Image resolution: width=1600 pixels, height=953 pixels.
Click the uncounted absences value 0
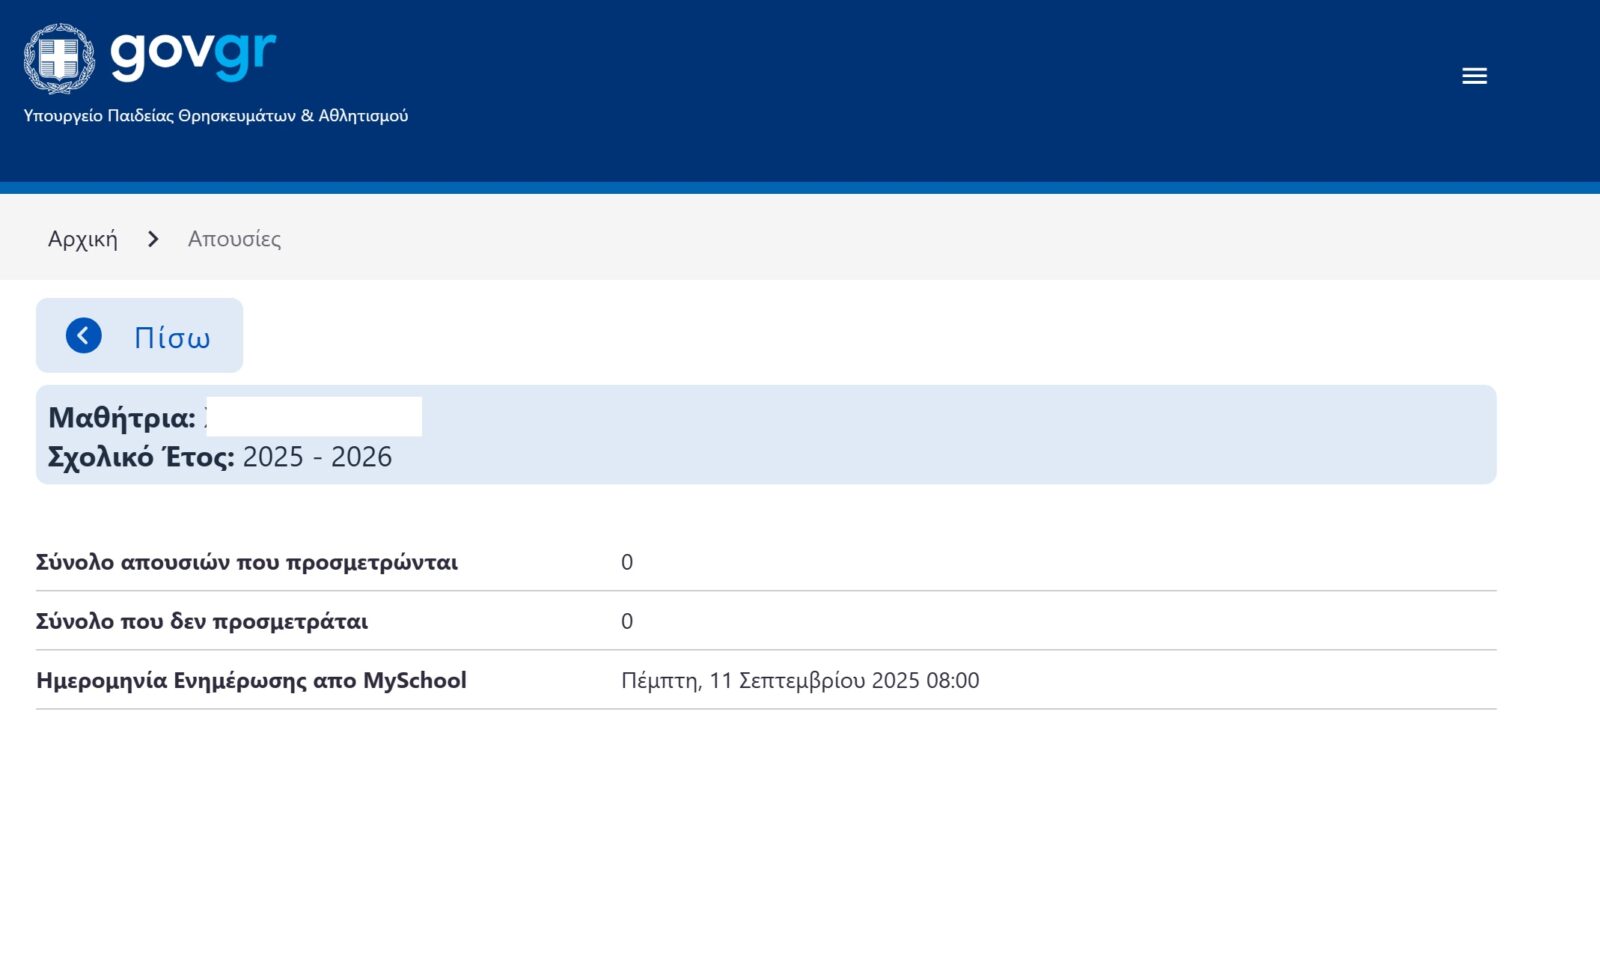[627, 621]
